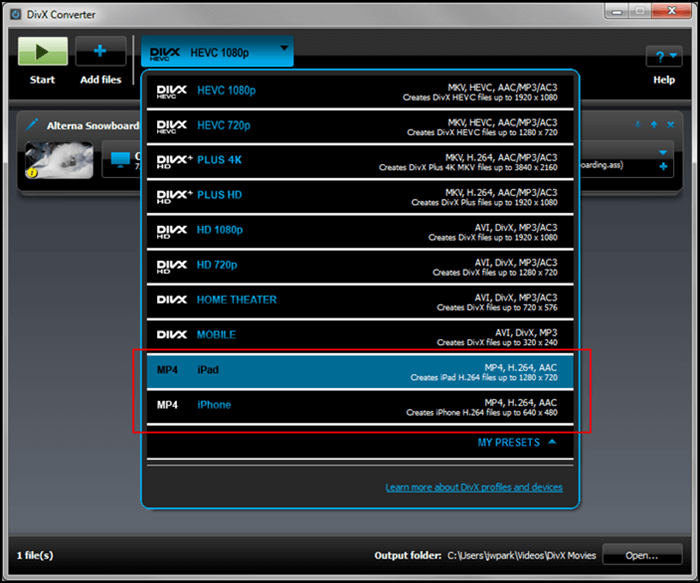The image size is (700, 583).
Task: Open the Help question mark menu
Action: pyautogui.click(x=664, y=57)
